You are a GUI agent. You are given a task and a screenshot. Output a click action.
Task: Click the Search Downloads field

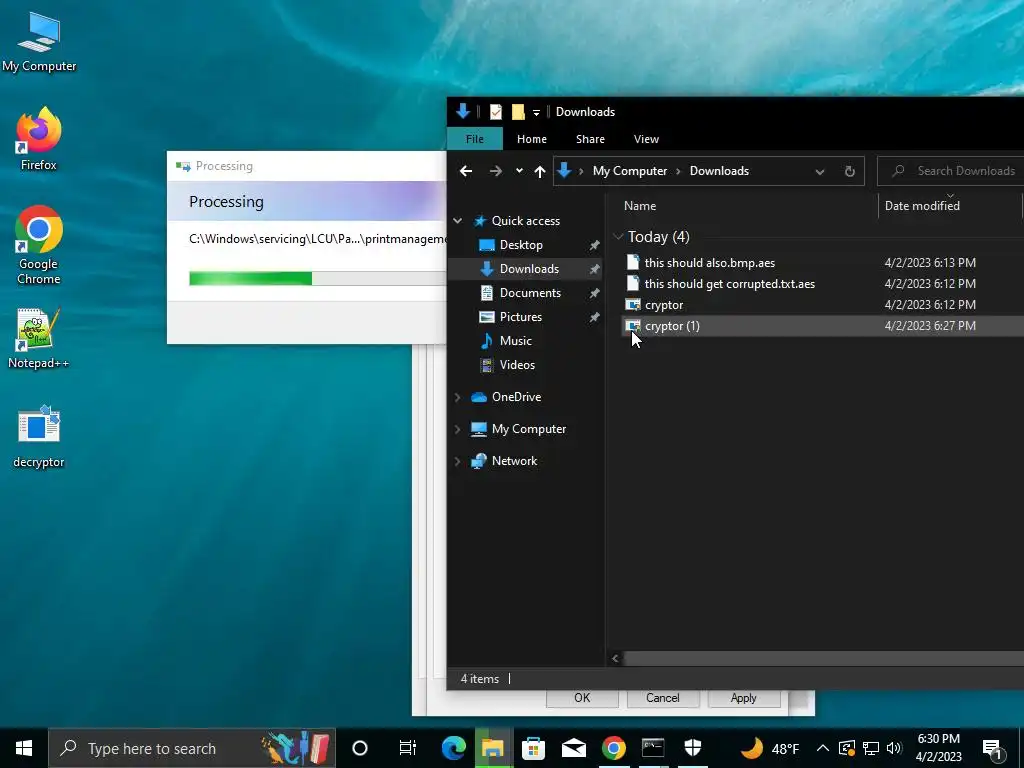click(950, 171)
